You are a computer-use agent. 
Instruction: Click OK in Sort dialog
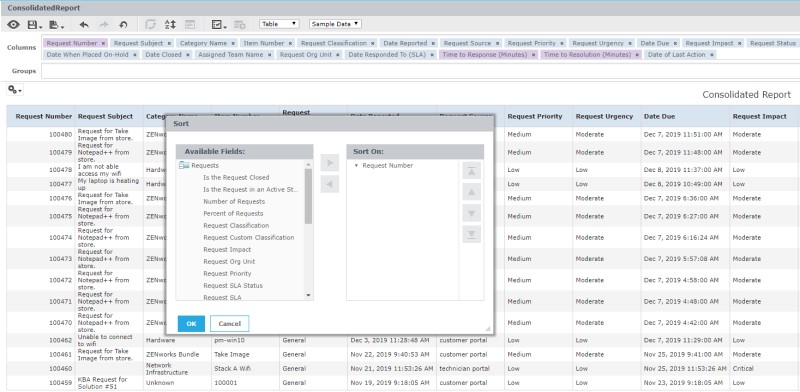[191, 324]
